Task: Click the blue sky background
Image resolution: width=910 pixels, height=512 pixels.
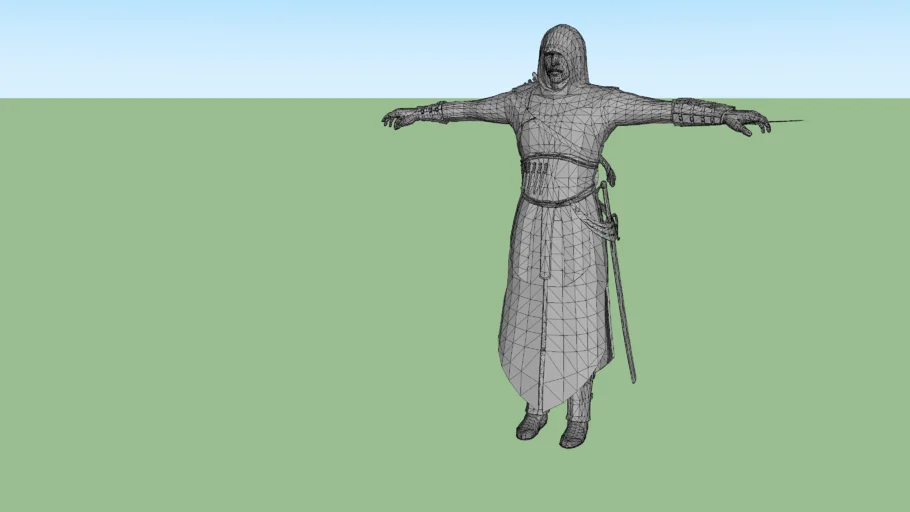Action: (x=200, y=45)
